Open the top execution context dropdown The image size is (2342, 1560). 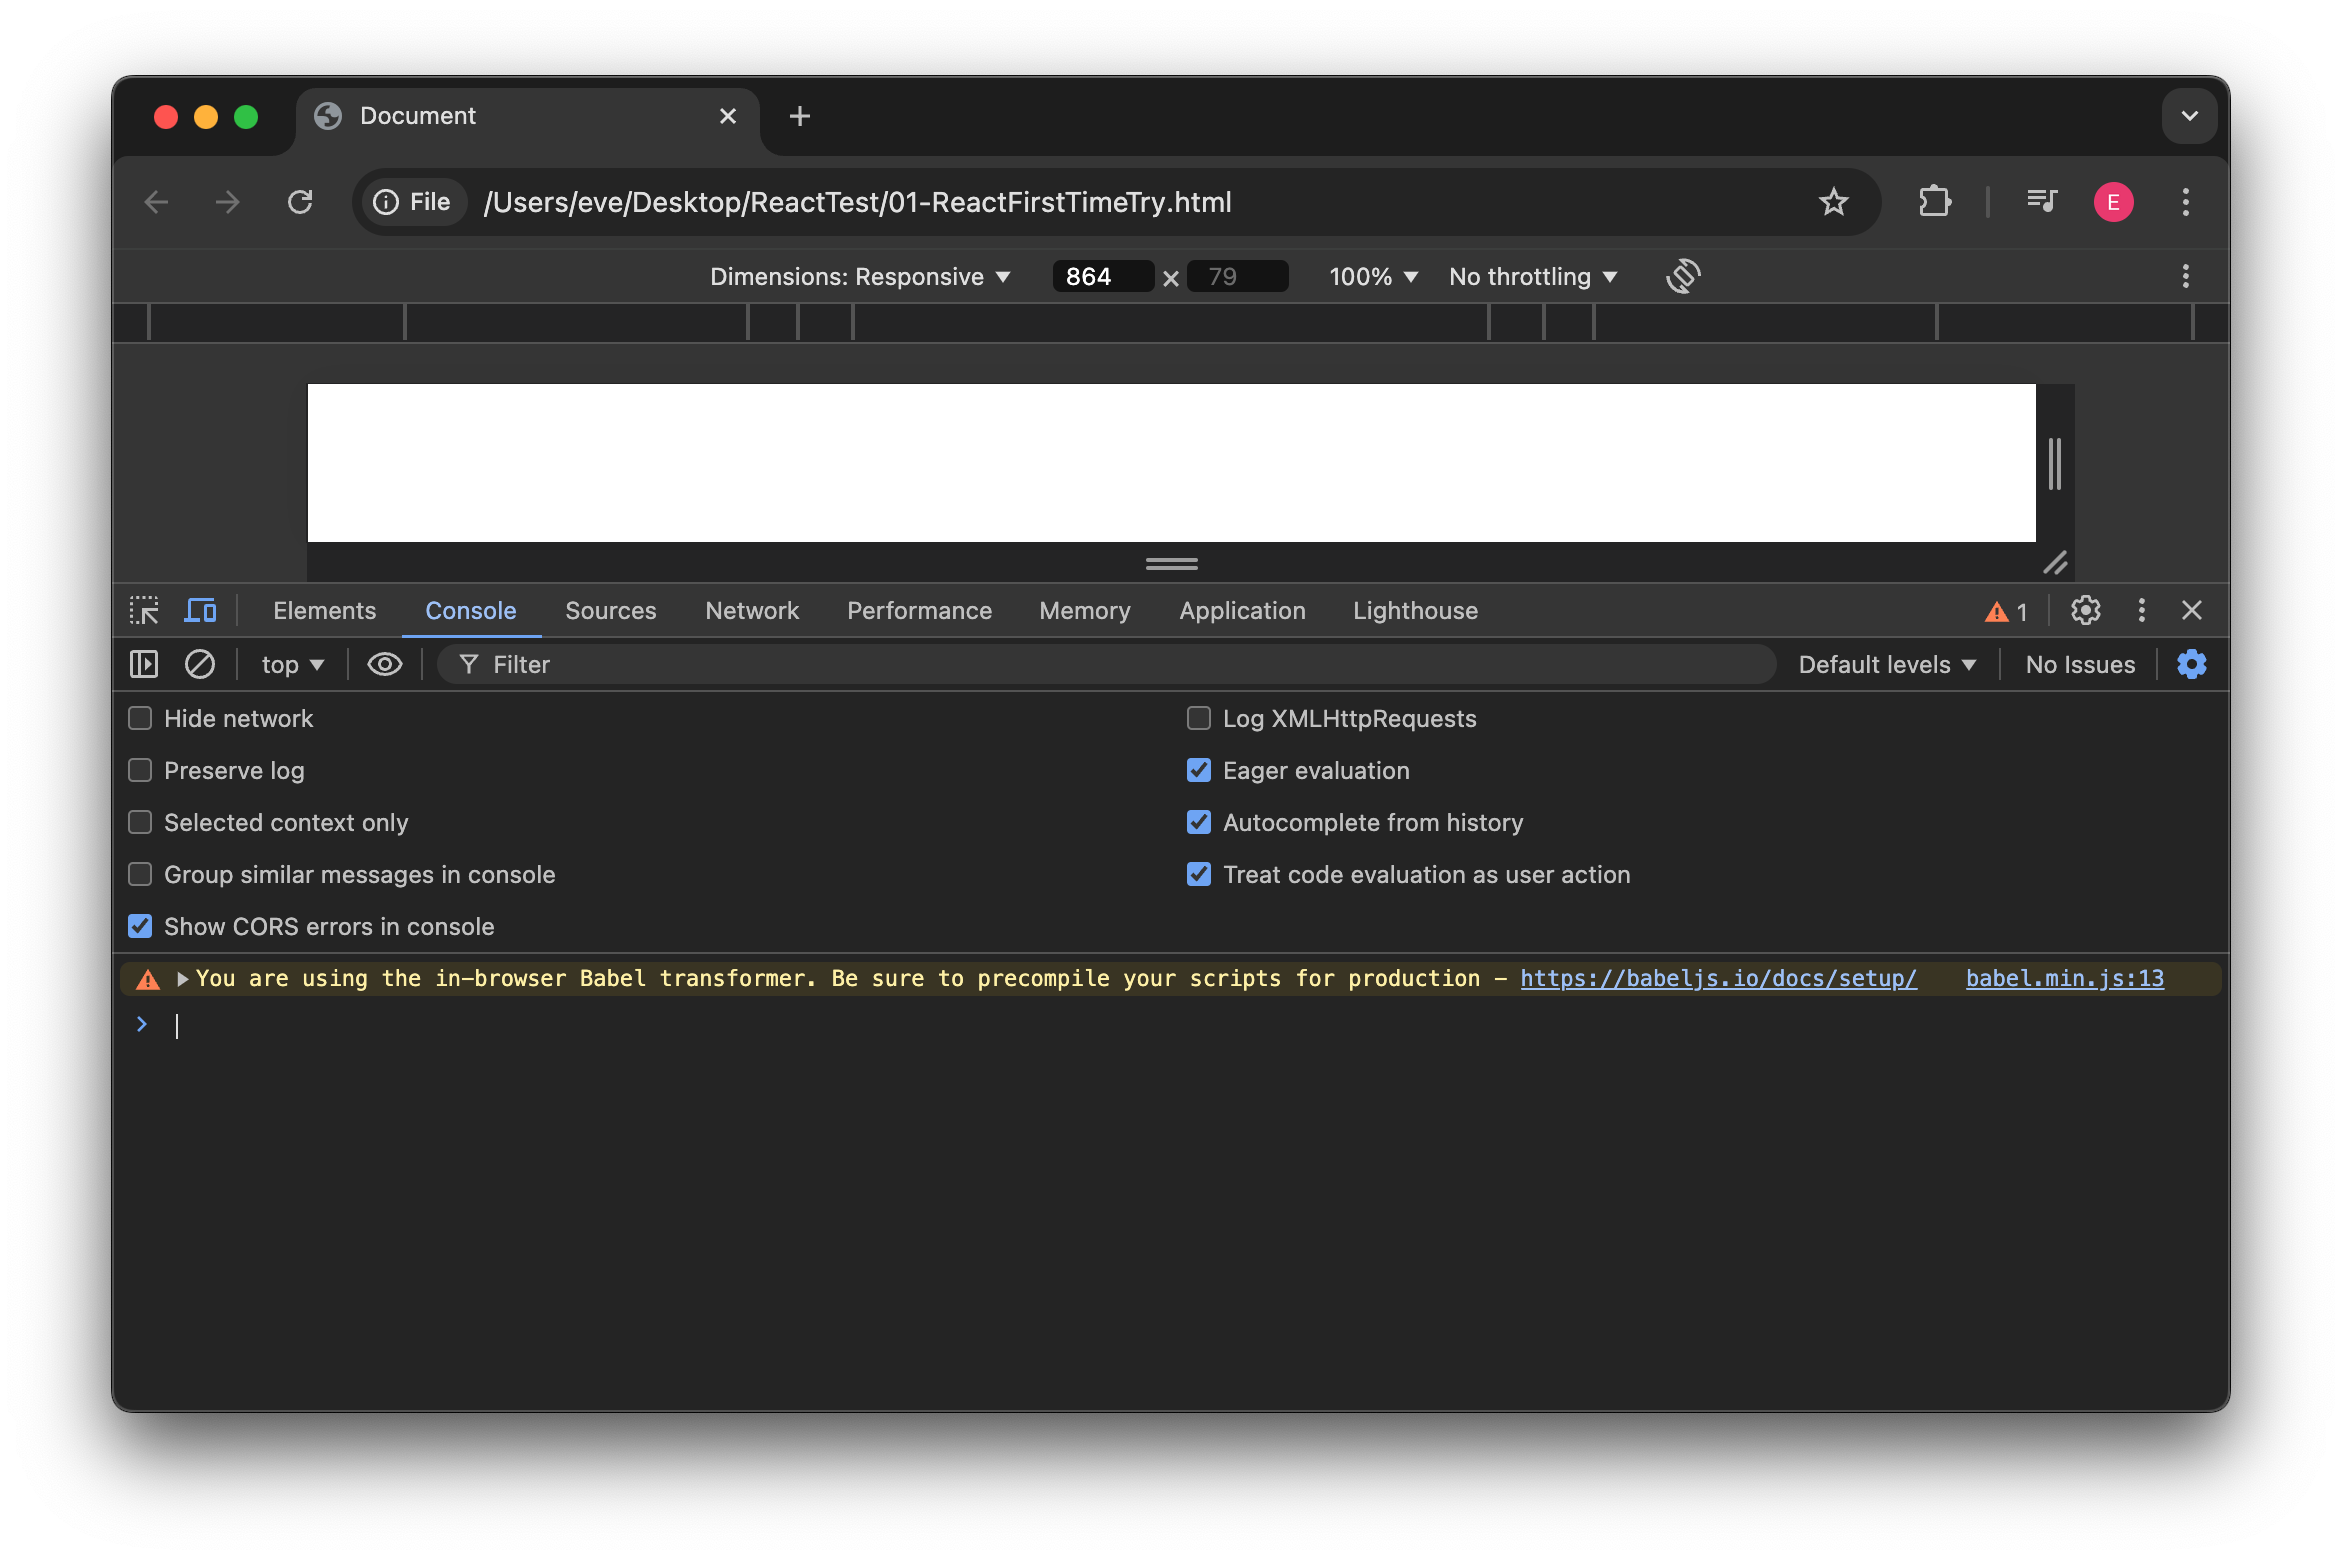[290, 663]
